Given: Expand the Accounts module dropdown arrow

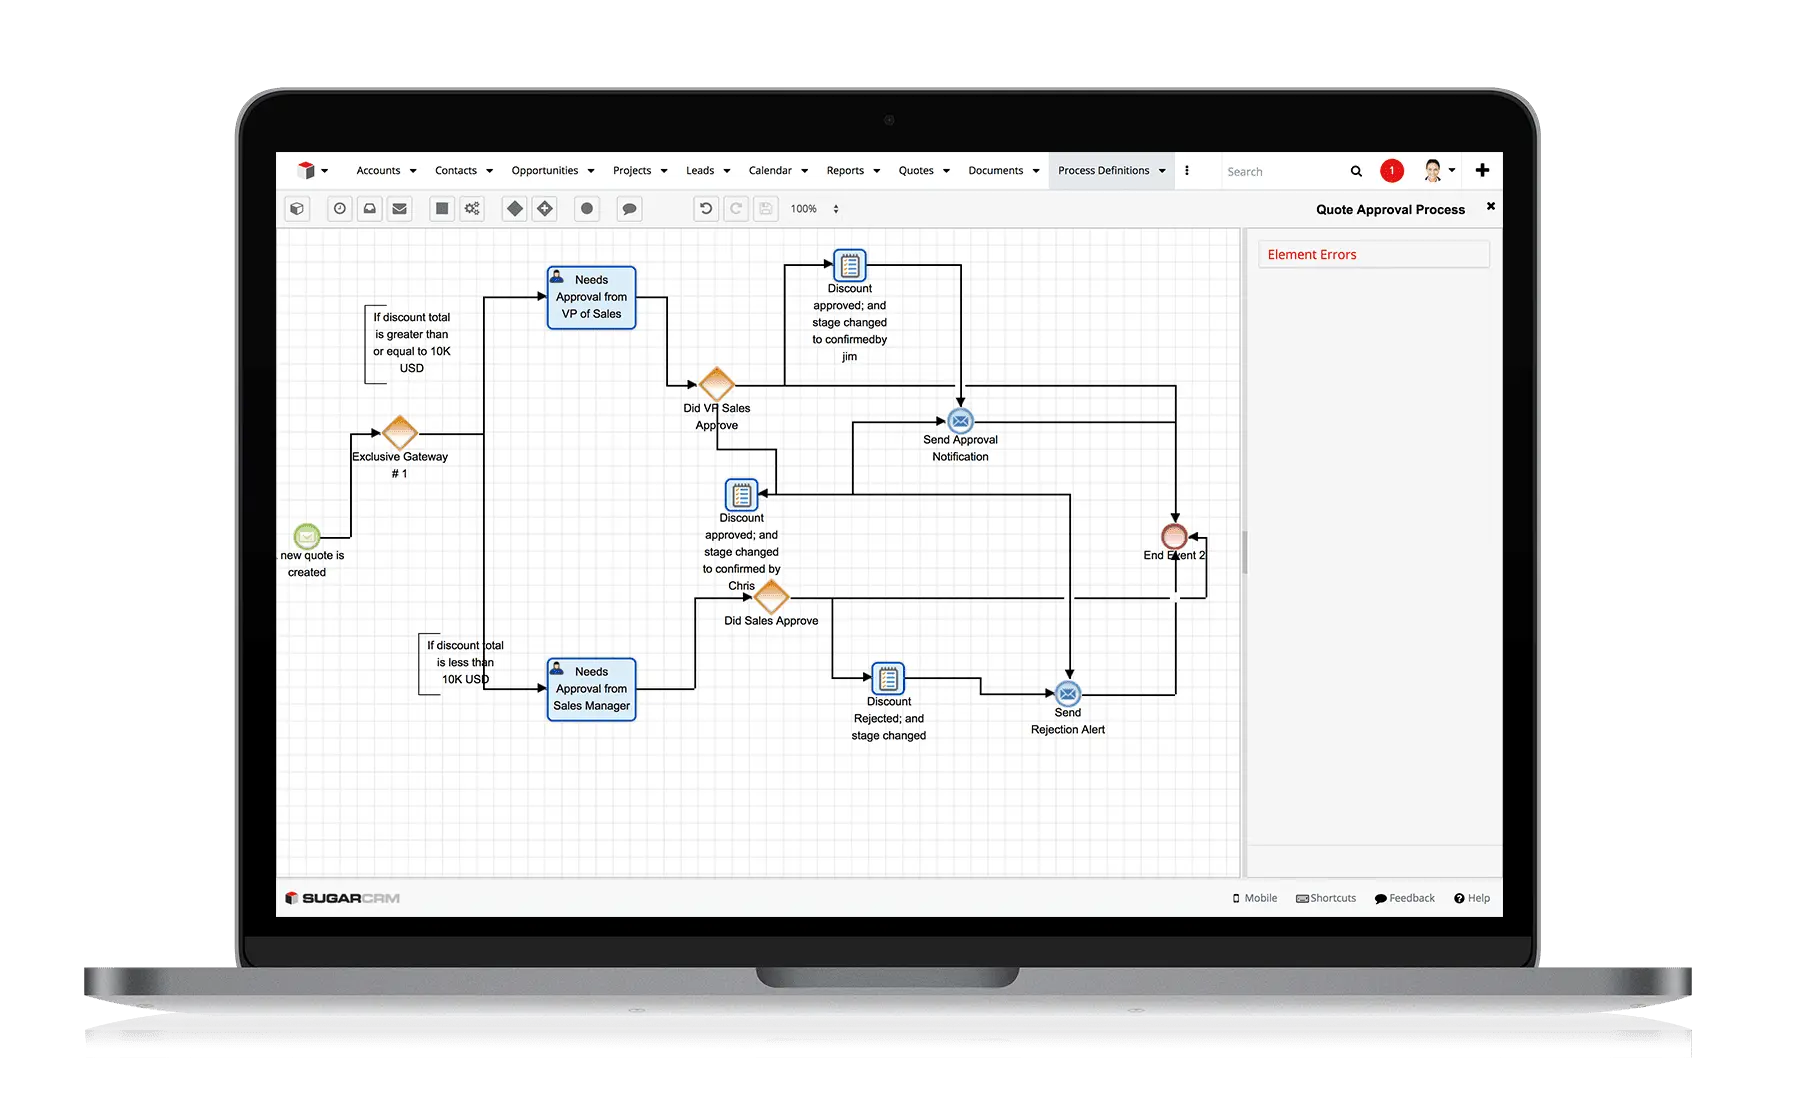Looking at the screenshot, I should click(413, 171).
